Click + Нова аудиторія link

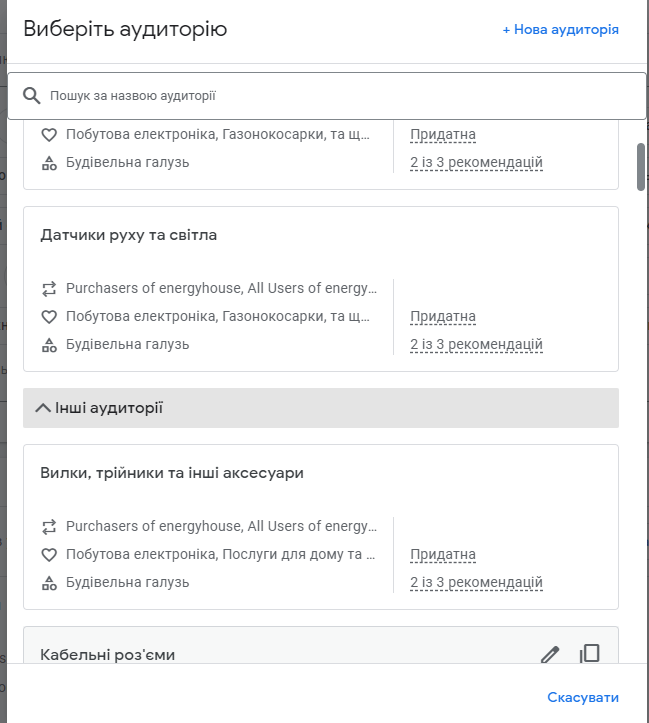pyautogui.click(x=560, y=30)
